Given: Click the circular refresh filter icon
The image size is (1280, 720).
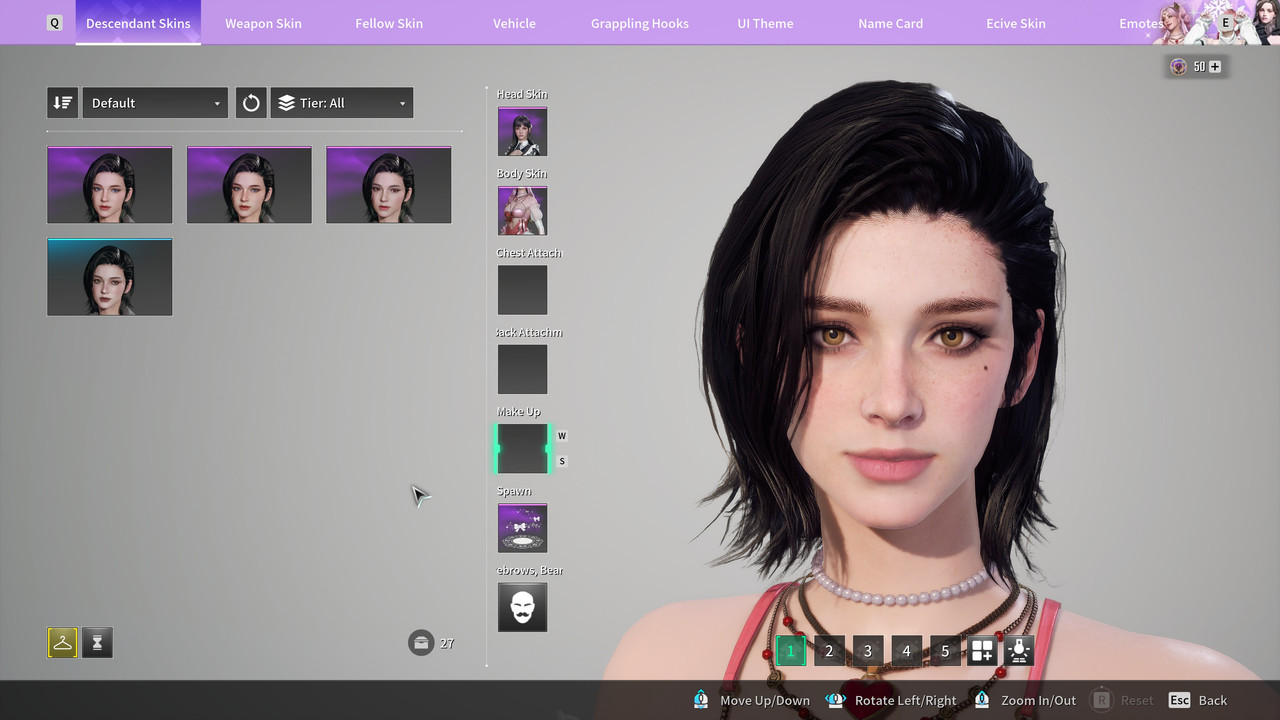Looking at the screenshot, I should pyautogui.click(x=251, y=103).
